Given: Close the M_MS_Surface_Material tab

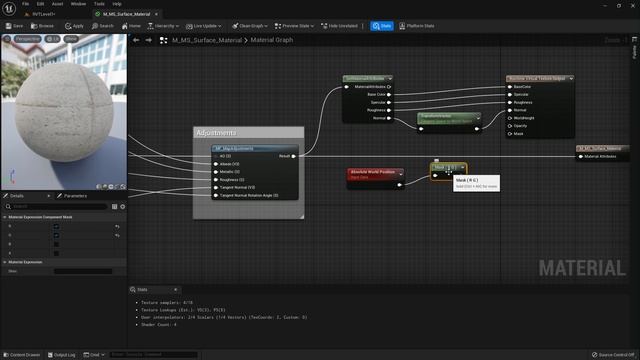Looking at the screenshot, I should (x=156, y=14).
